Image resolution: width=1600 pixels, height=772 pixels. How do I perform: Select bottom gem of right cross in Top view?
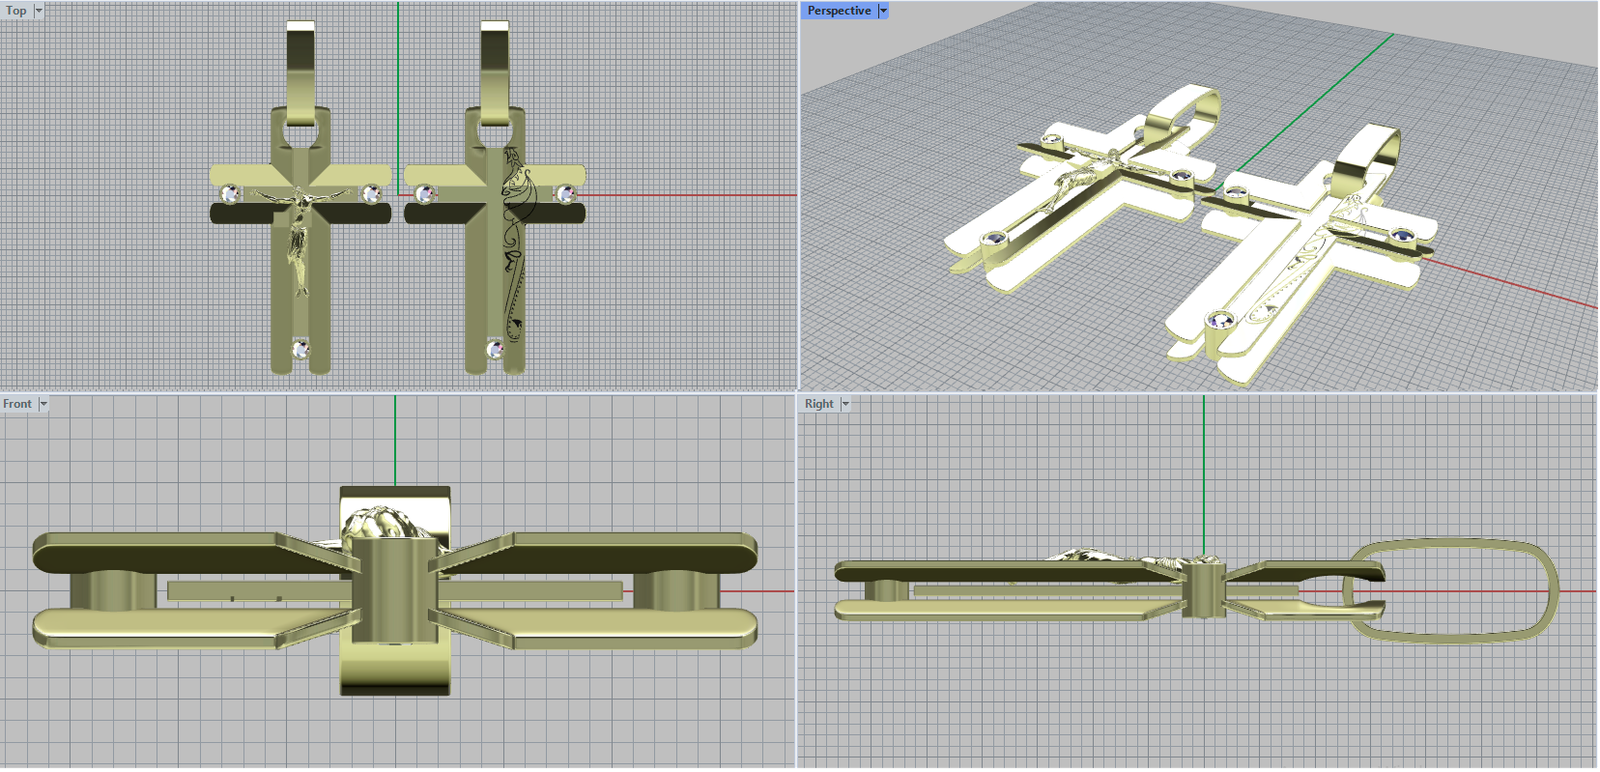(x=495, y=348)
